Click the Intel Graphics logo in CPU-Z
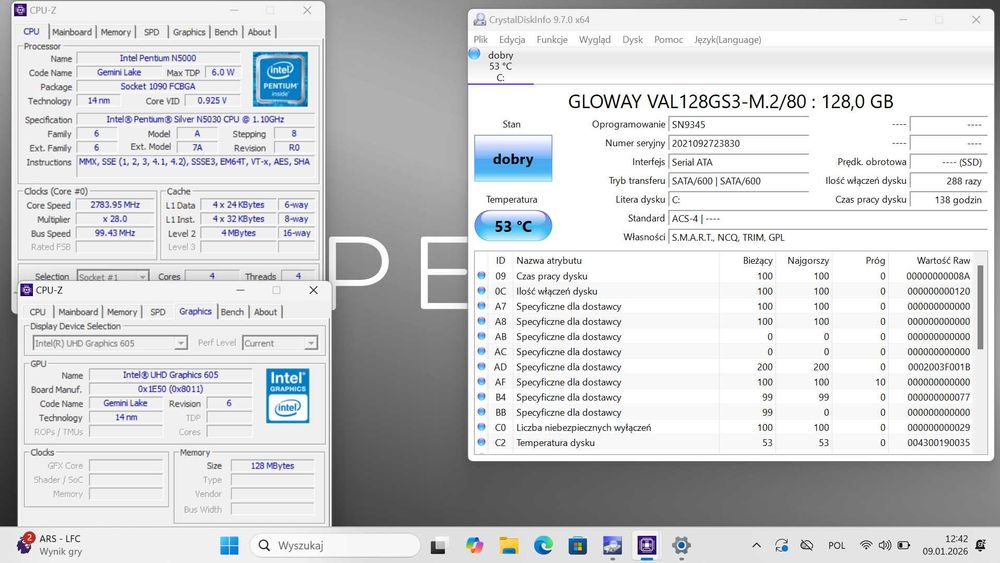 click(x=288, y=395)
